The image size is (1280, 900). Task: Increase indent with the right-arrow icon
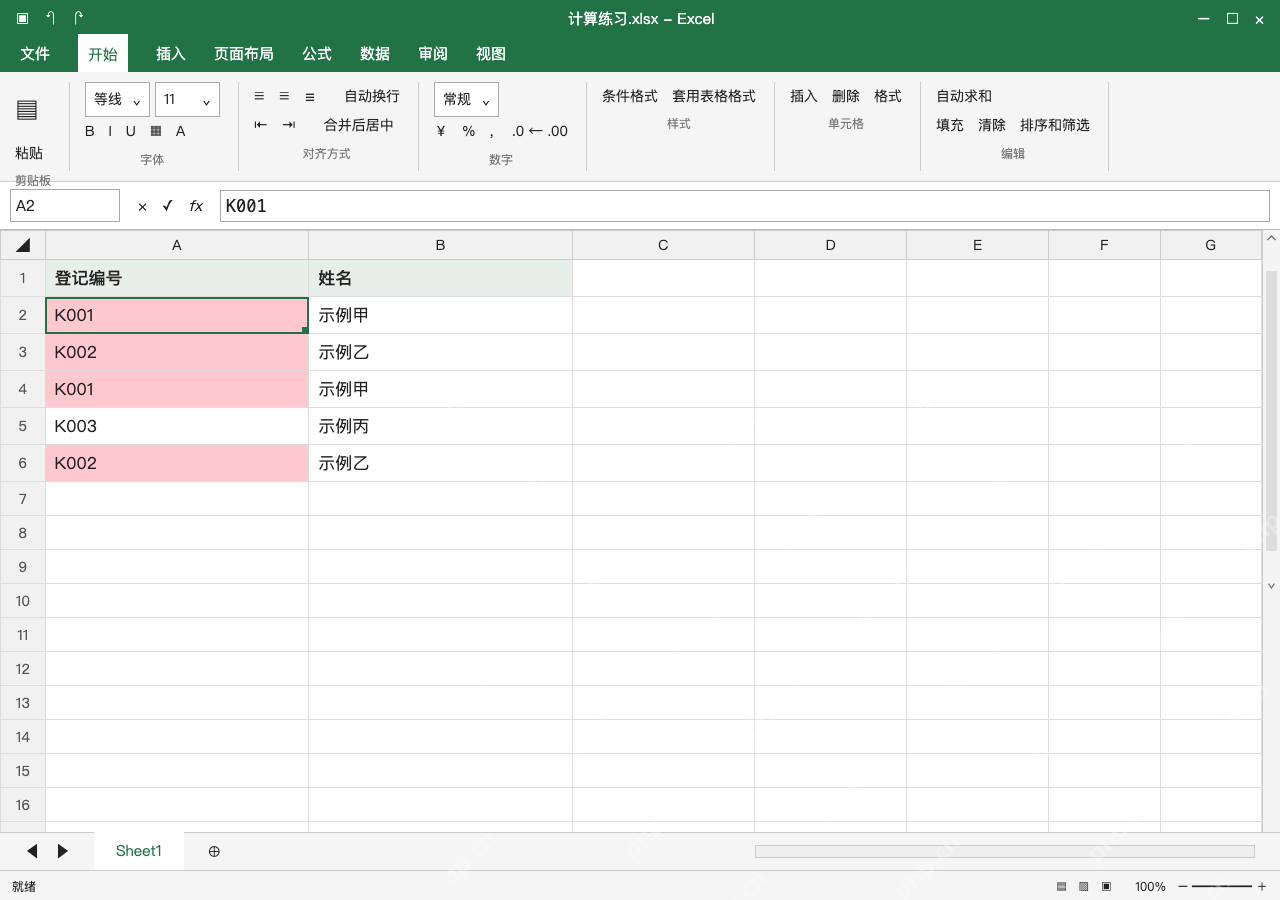(289, 125)
